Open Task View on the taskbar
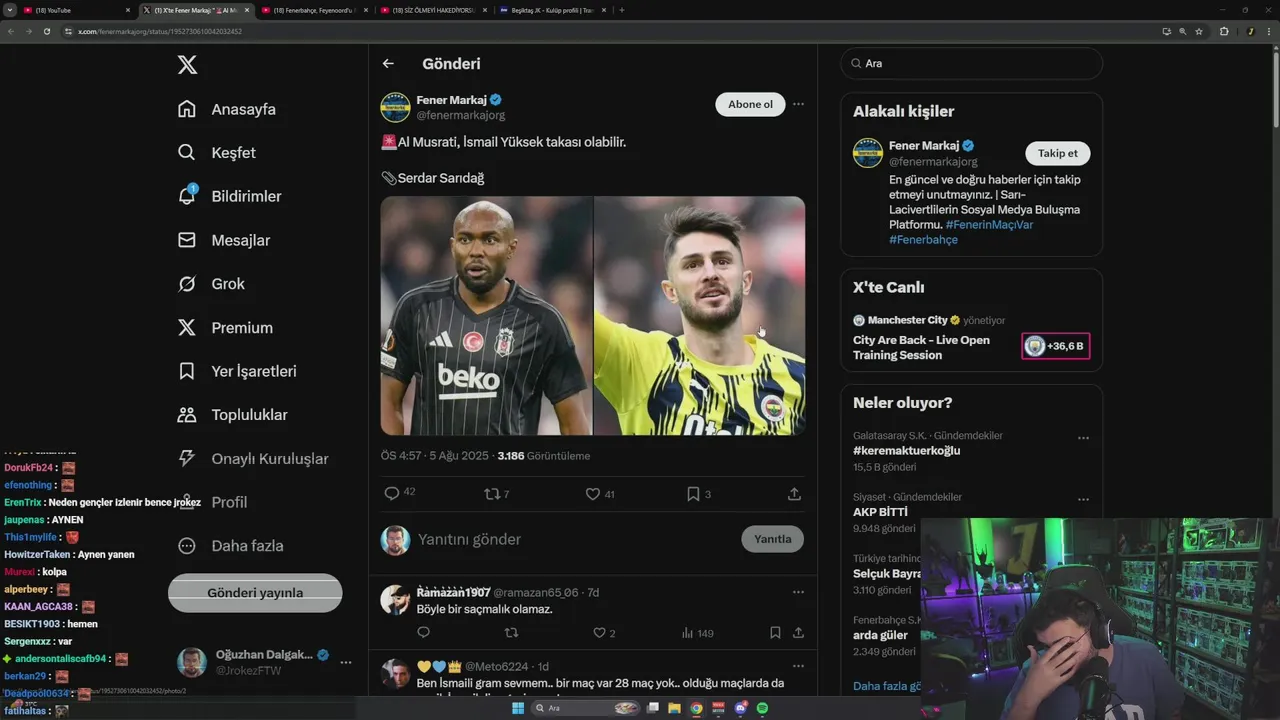 [653, 708]
